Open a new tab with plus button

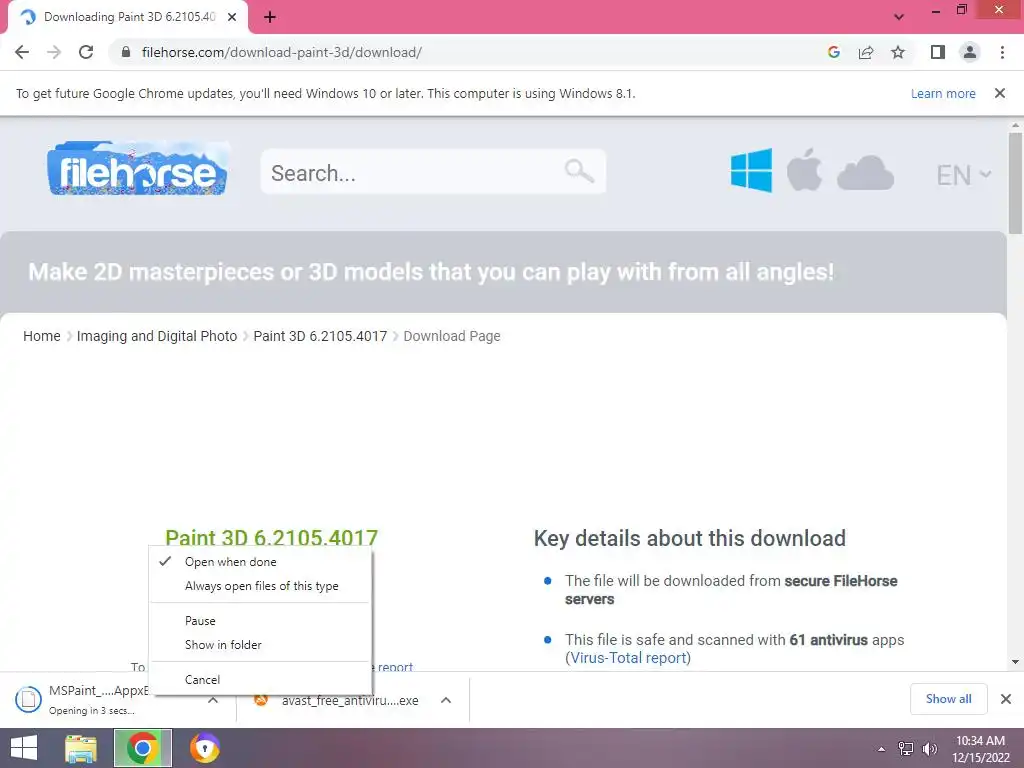pyautogui.click(x=270, y=17)
